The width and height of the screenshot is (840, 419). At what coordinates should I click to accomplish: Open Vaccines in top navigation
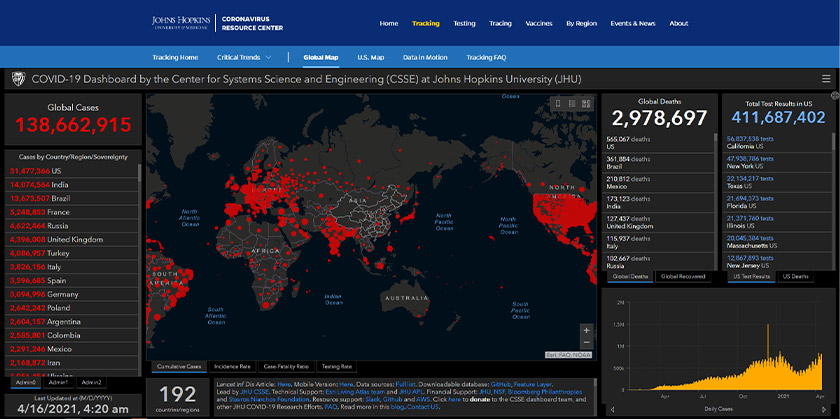539,23
